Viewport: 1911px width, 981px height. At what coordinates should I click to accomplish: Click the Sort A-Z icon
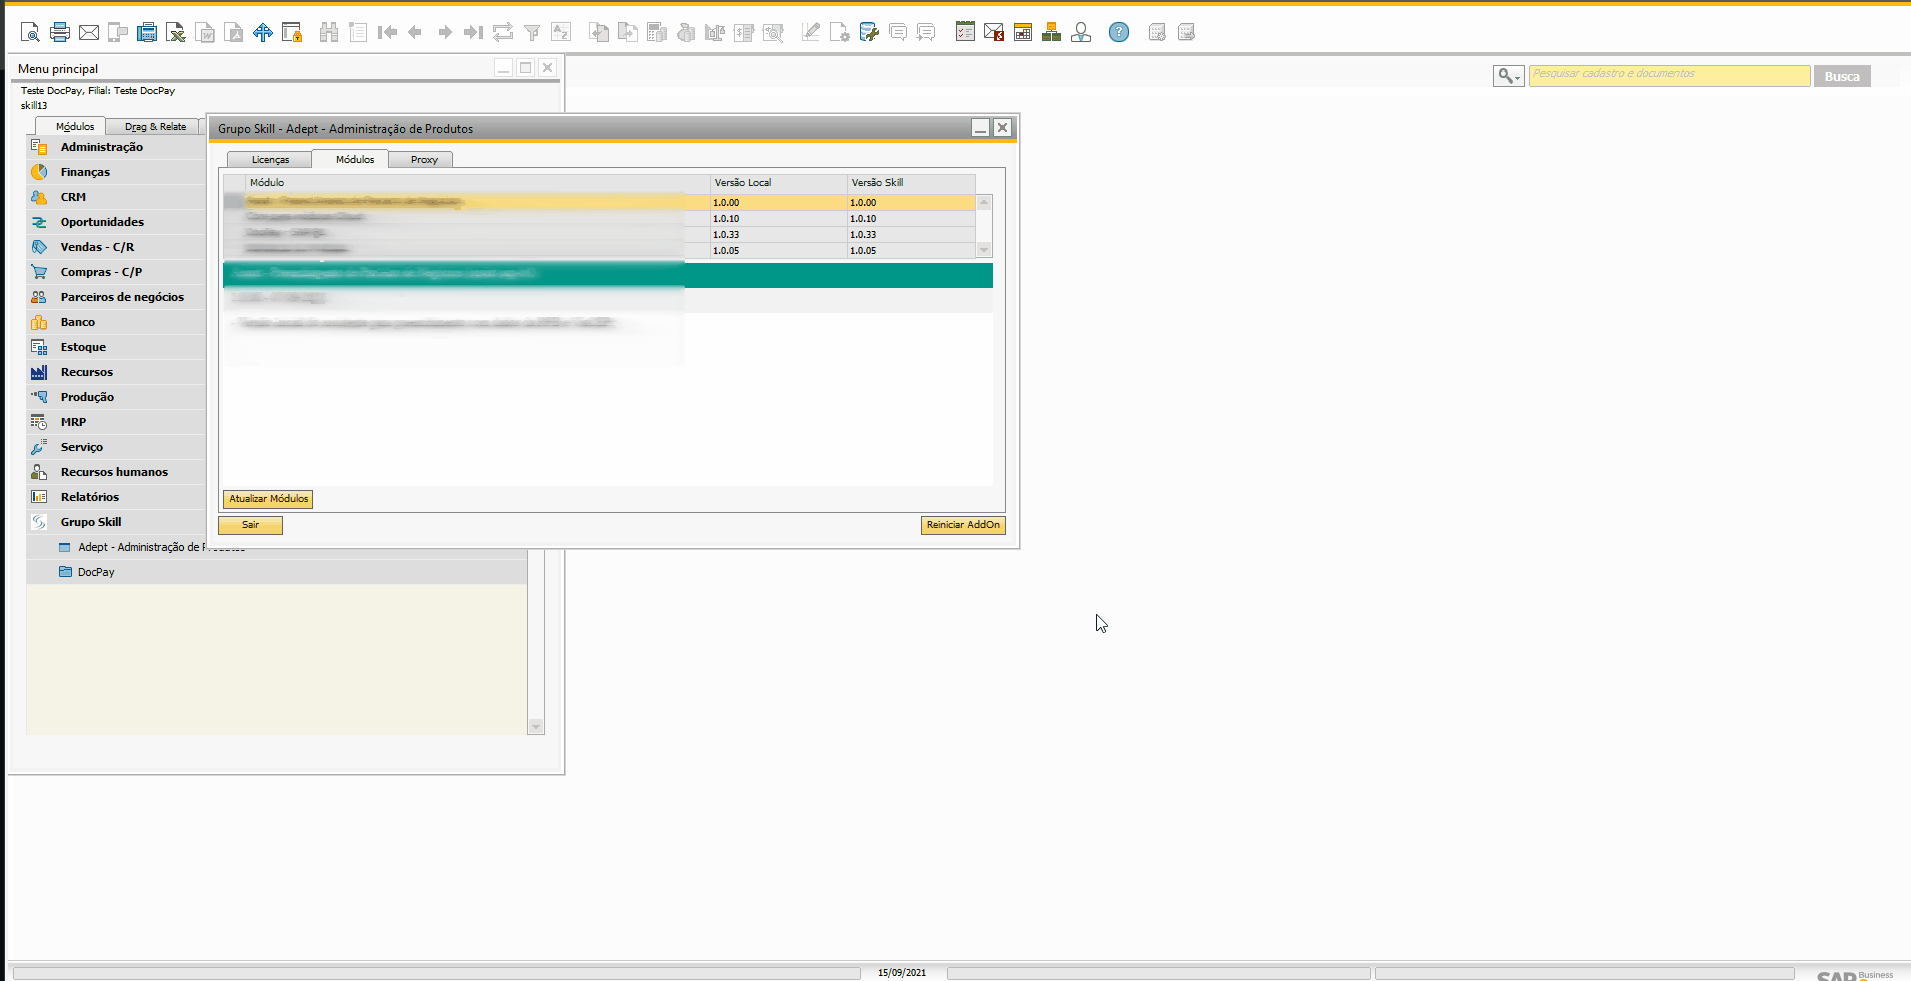coord(561,32)
